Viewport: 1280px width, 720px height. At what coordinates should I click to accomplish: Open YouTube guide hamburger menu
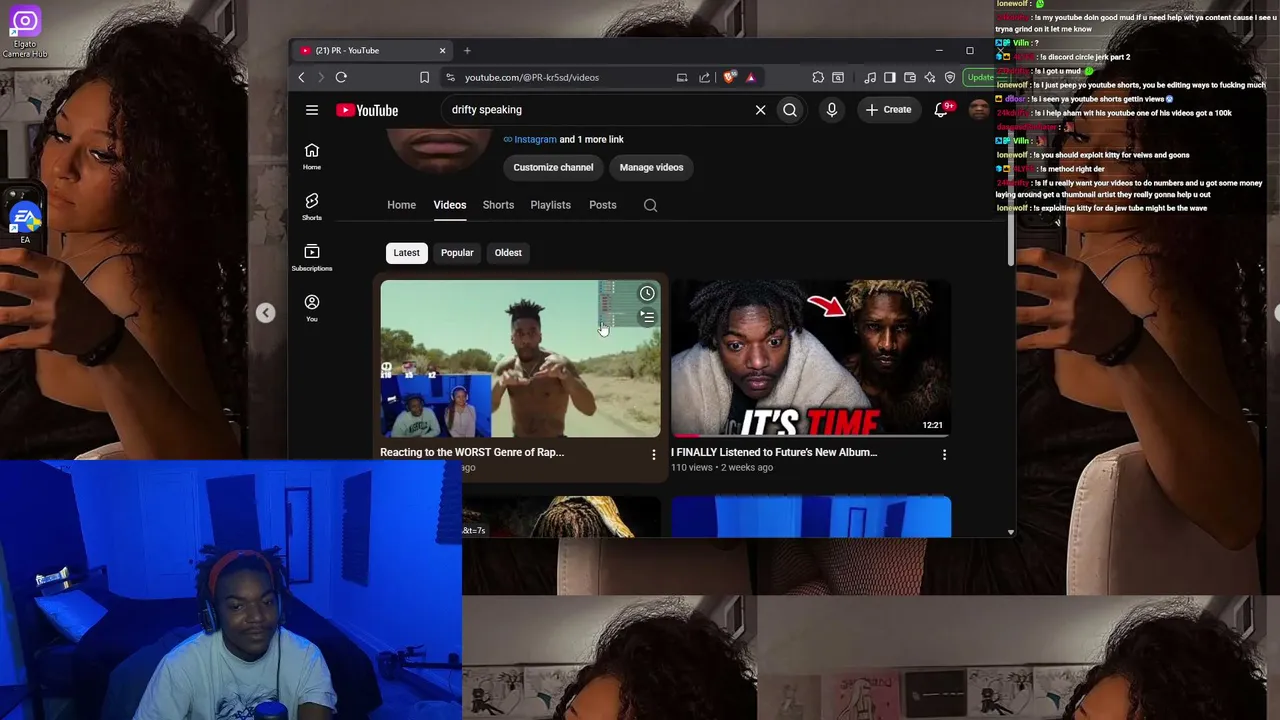pyautogui.click(x=312, y=110)
